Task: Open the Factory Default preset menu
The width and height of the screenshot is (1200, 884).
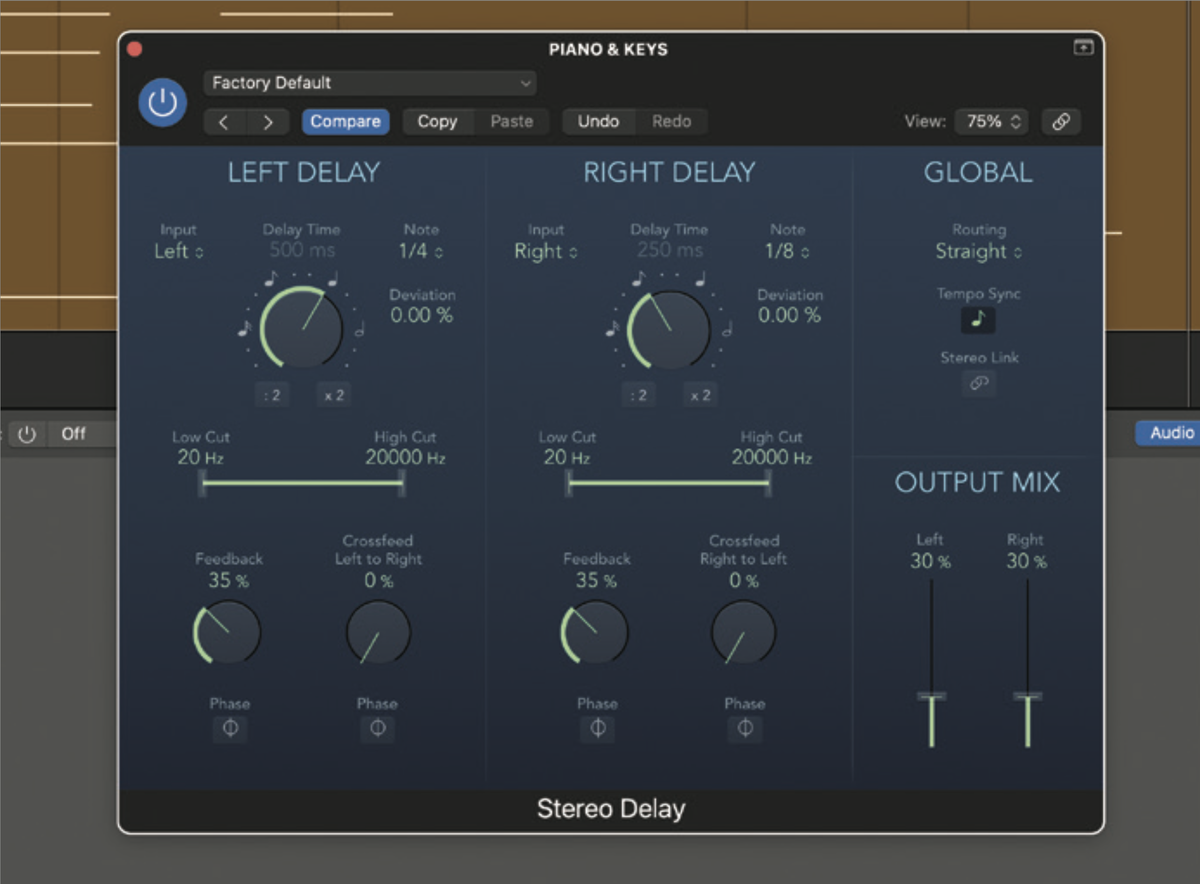Action: pyautogui.click(x=370, y=82)
